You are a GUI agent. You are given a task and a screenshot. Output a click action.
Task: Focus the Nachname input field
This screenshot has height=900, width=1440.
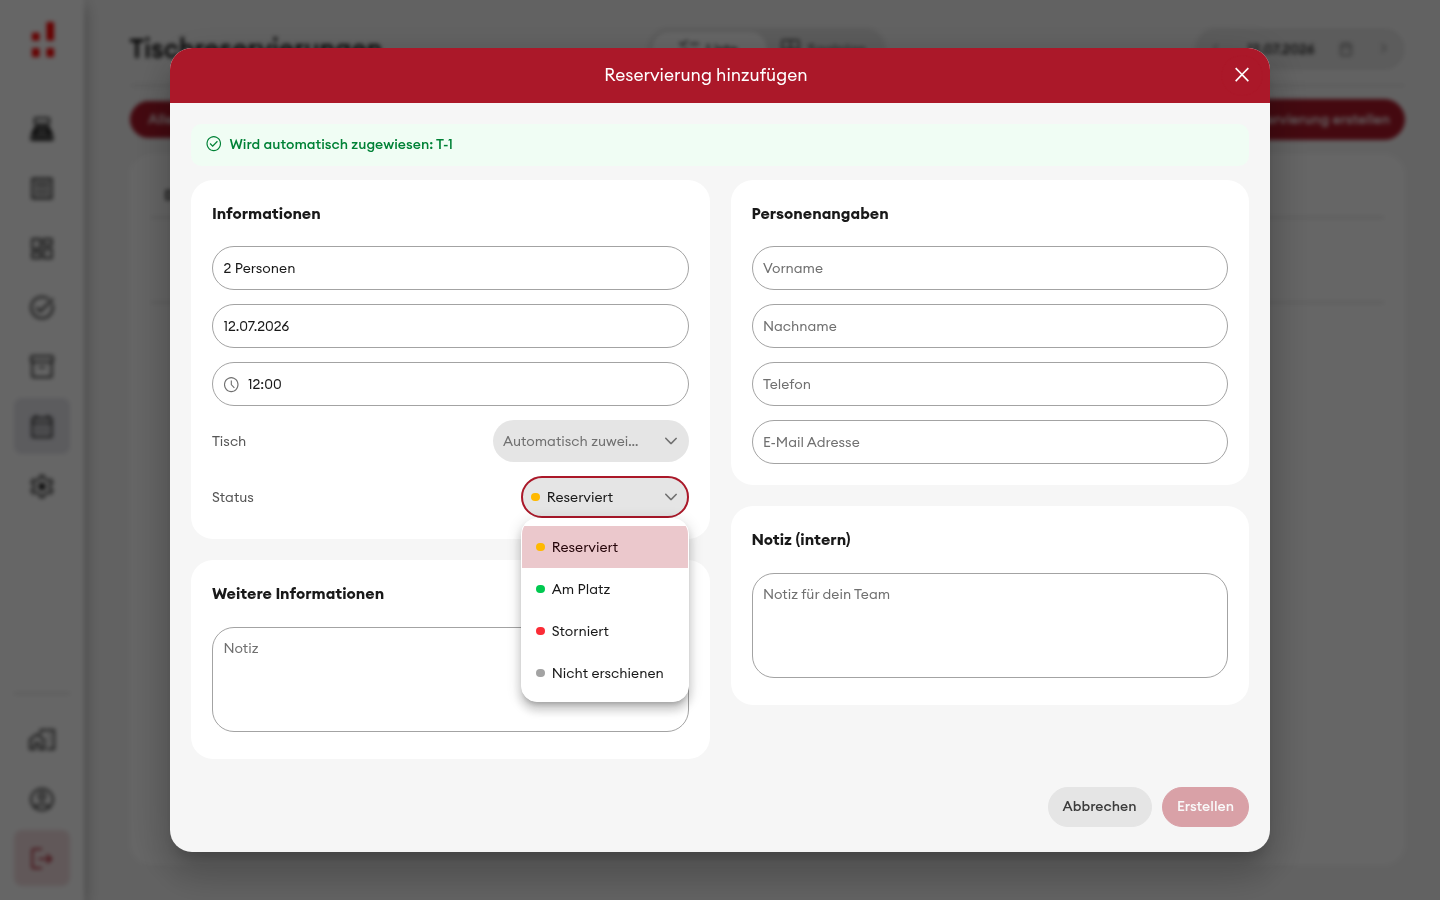coord(990,326)
